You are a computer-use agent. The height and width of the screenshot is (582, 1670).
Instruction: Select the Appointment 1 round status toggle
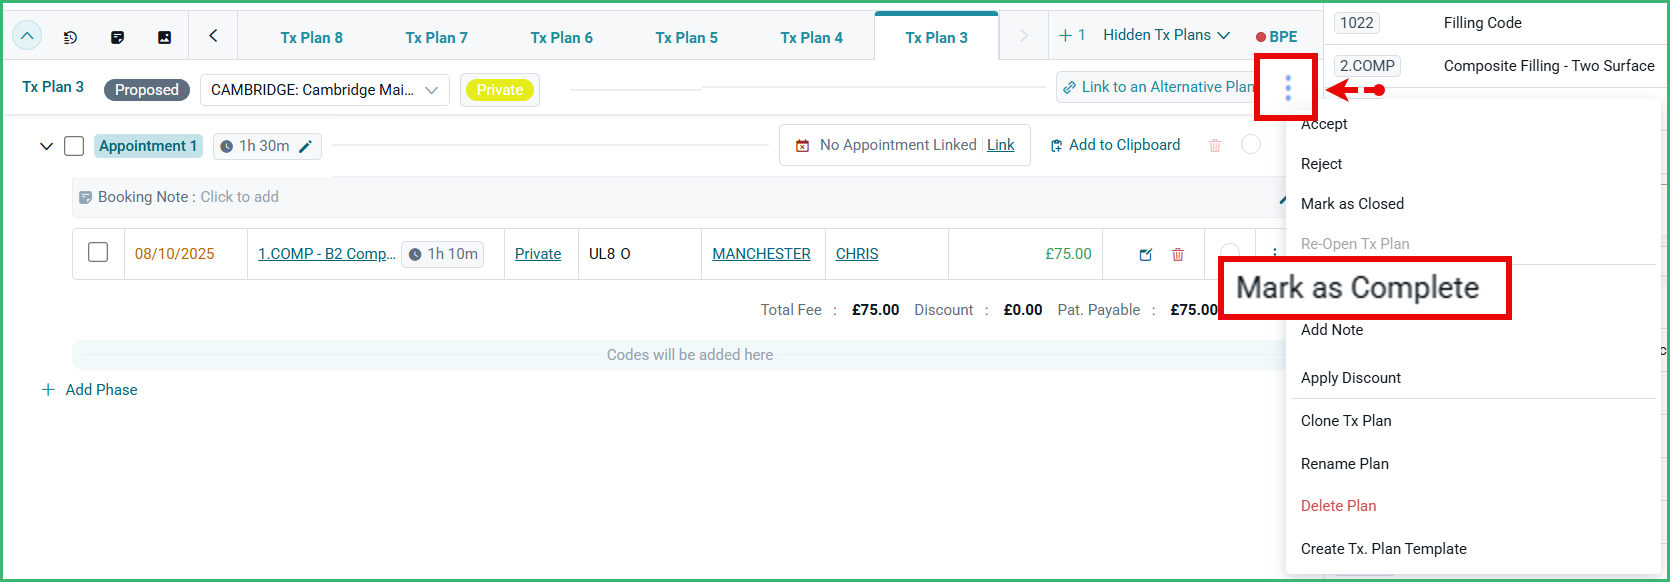pos(1250,144)
